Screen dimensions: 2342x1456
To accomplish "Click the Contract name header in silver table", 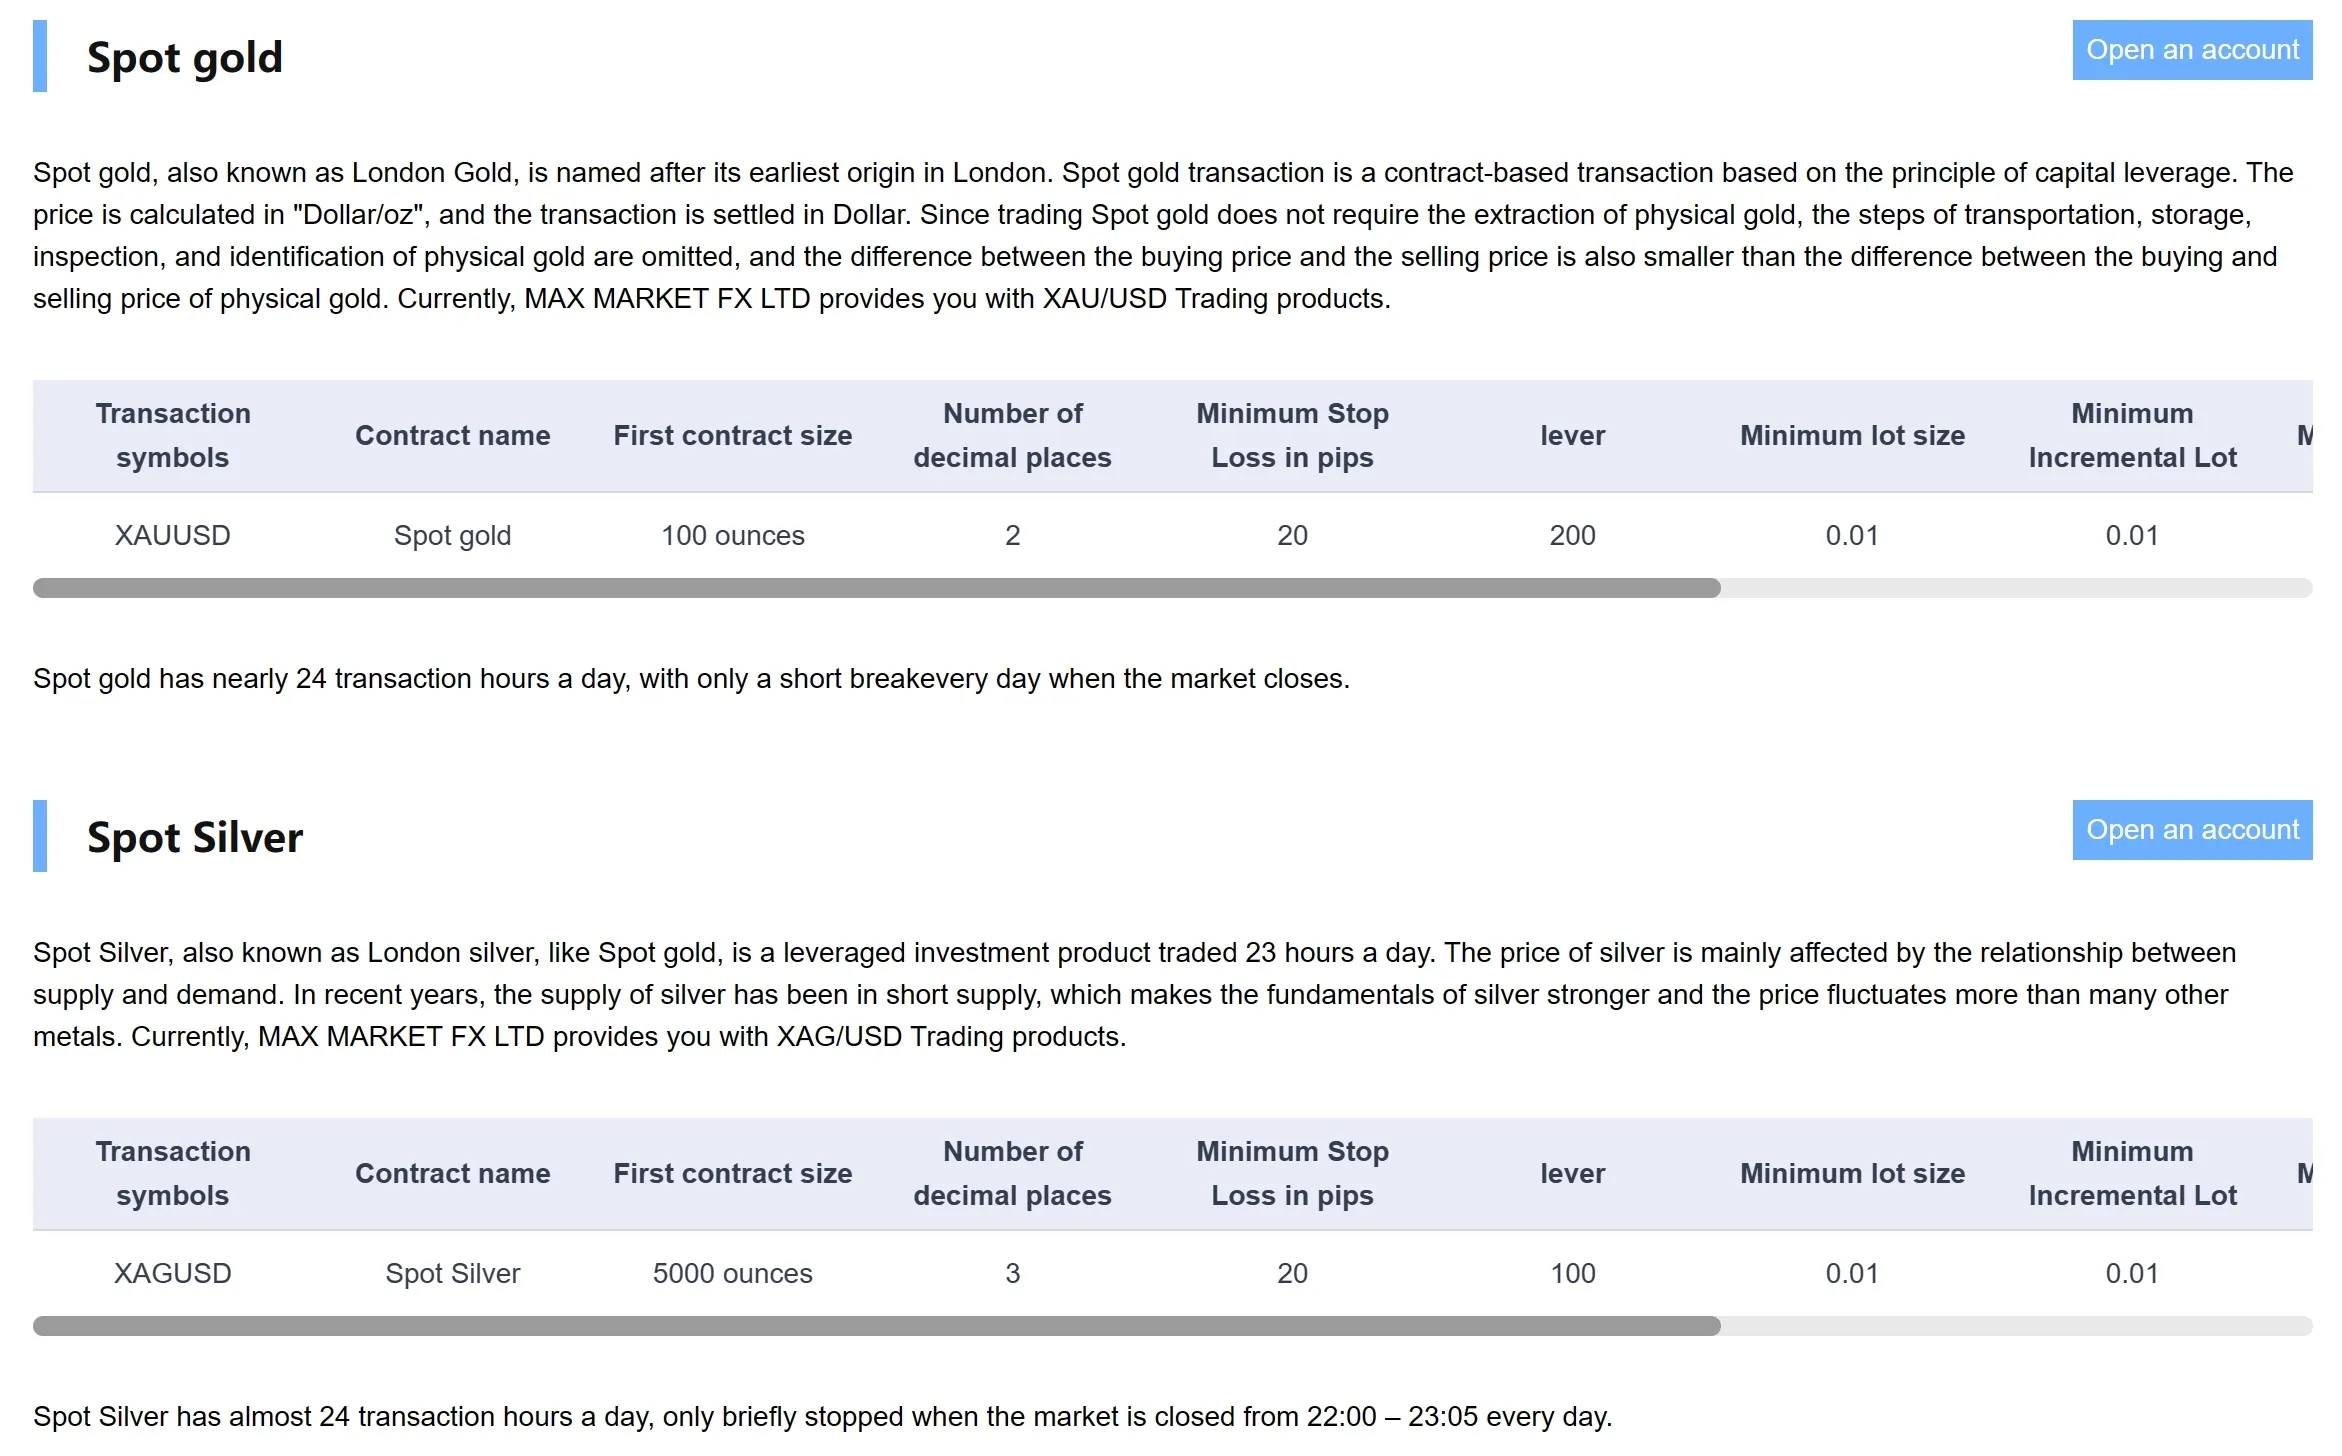I will (453, 1174).
